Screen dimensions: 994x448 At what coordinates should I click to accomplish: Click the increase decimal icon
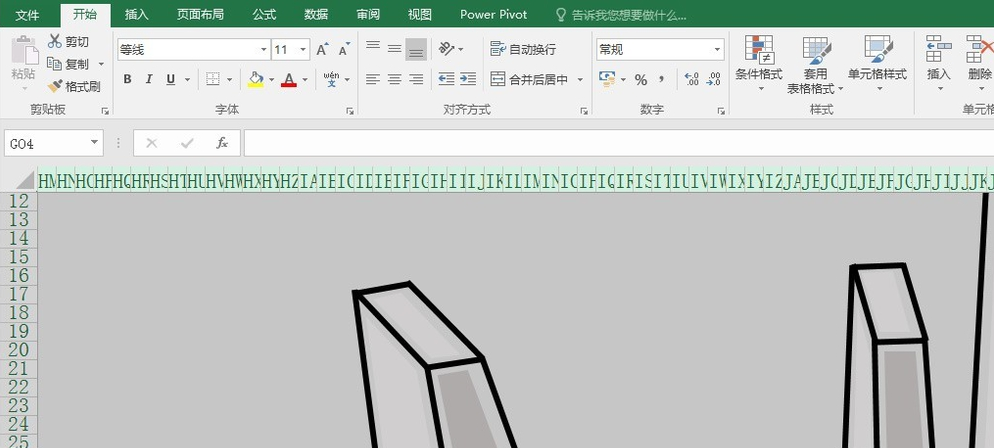(692, 79)
